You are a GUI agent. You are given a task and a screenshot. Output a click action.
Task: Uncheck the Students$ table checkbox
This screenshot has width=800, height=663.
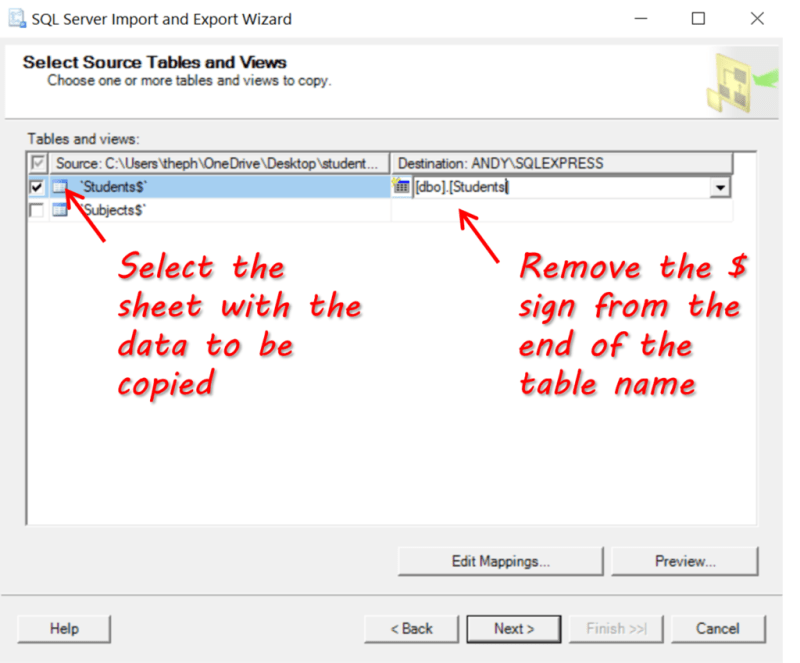coord(36,187)
